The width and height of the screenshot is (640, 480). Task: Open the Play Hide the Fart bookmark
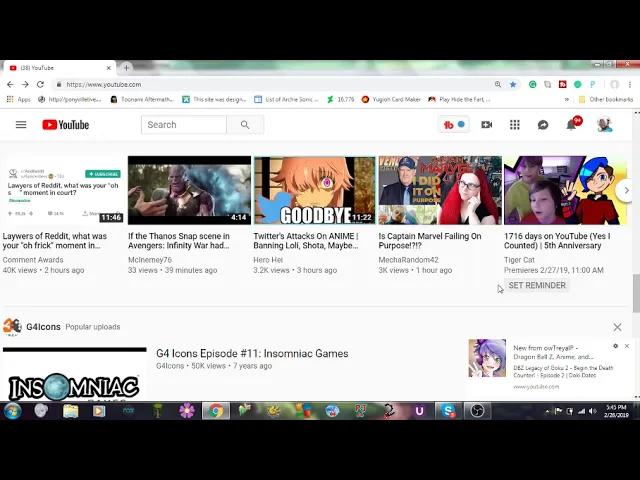pos(460,99)
